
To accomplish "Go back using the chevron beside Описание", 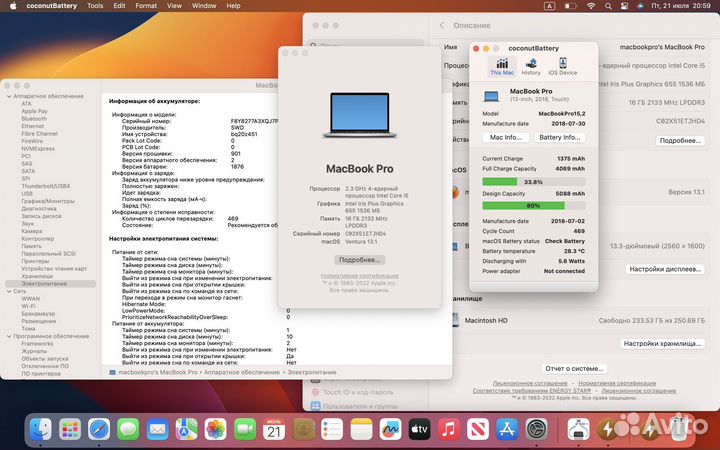I will click(x=442, y=26).
